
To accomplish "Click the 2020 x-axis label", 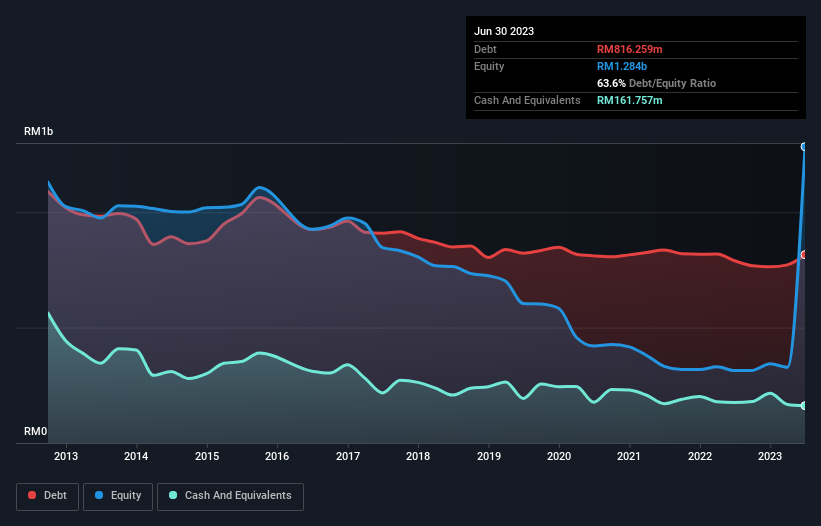I will [559, 456].
